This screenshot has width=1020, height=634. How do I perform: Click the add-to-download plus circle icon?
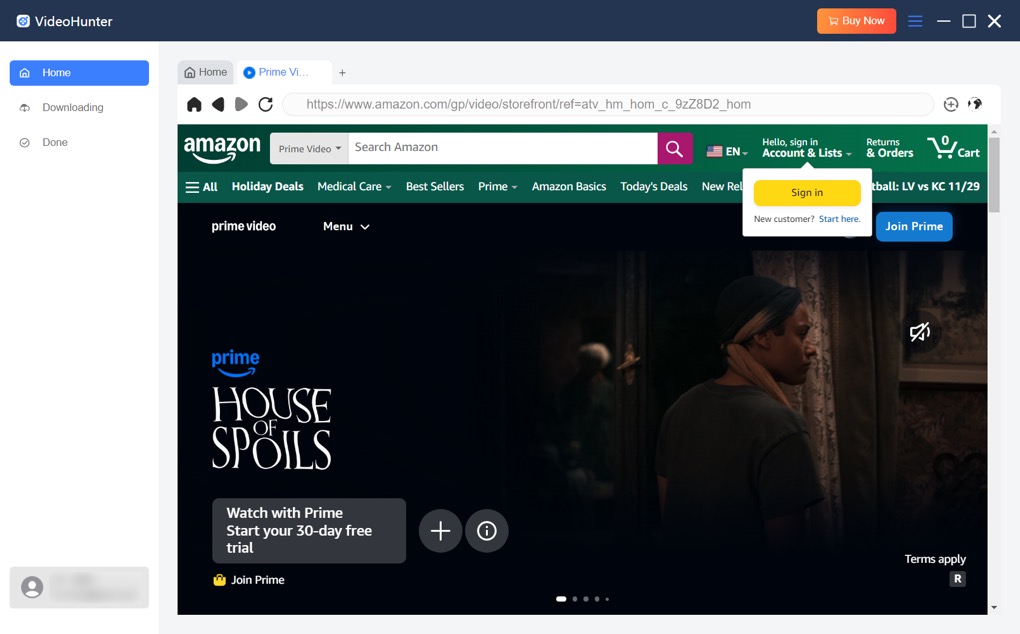(951, 104)
